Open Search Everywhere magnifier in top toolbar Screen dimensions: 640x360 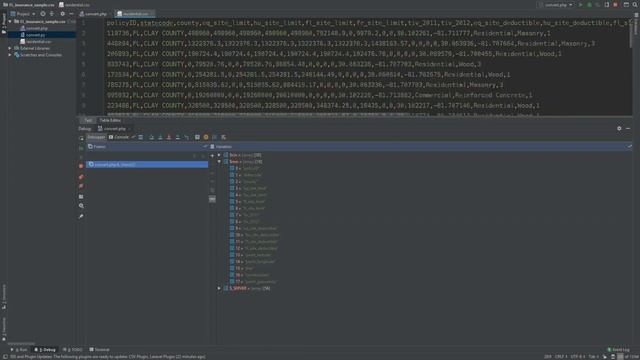click(635, 5)
